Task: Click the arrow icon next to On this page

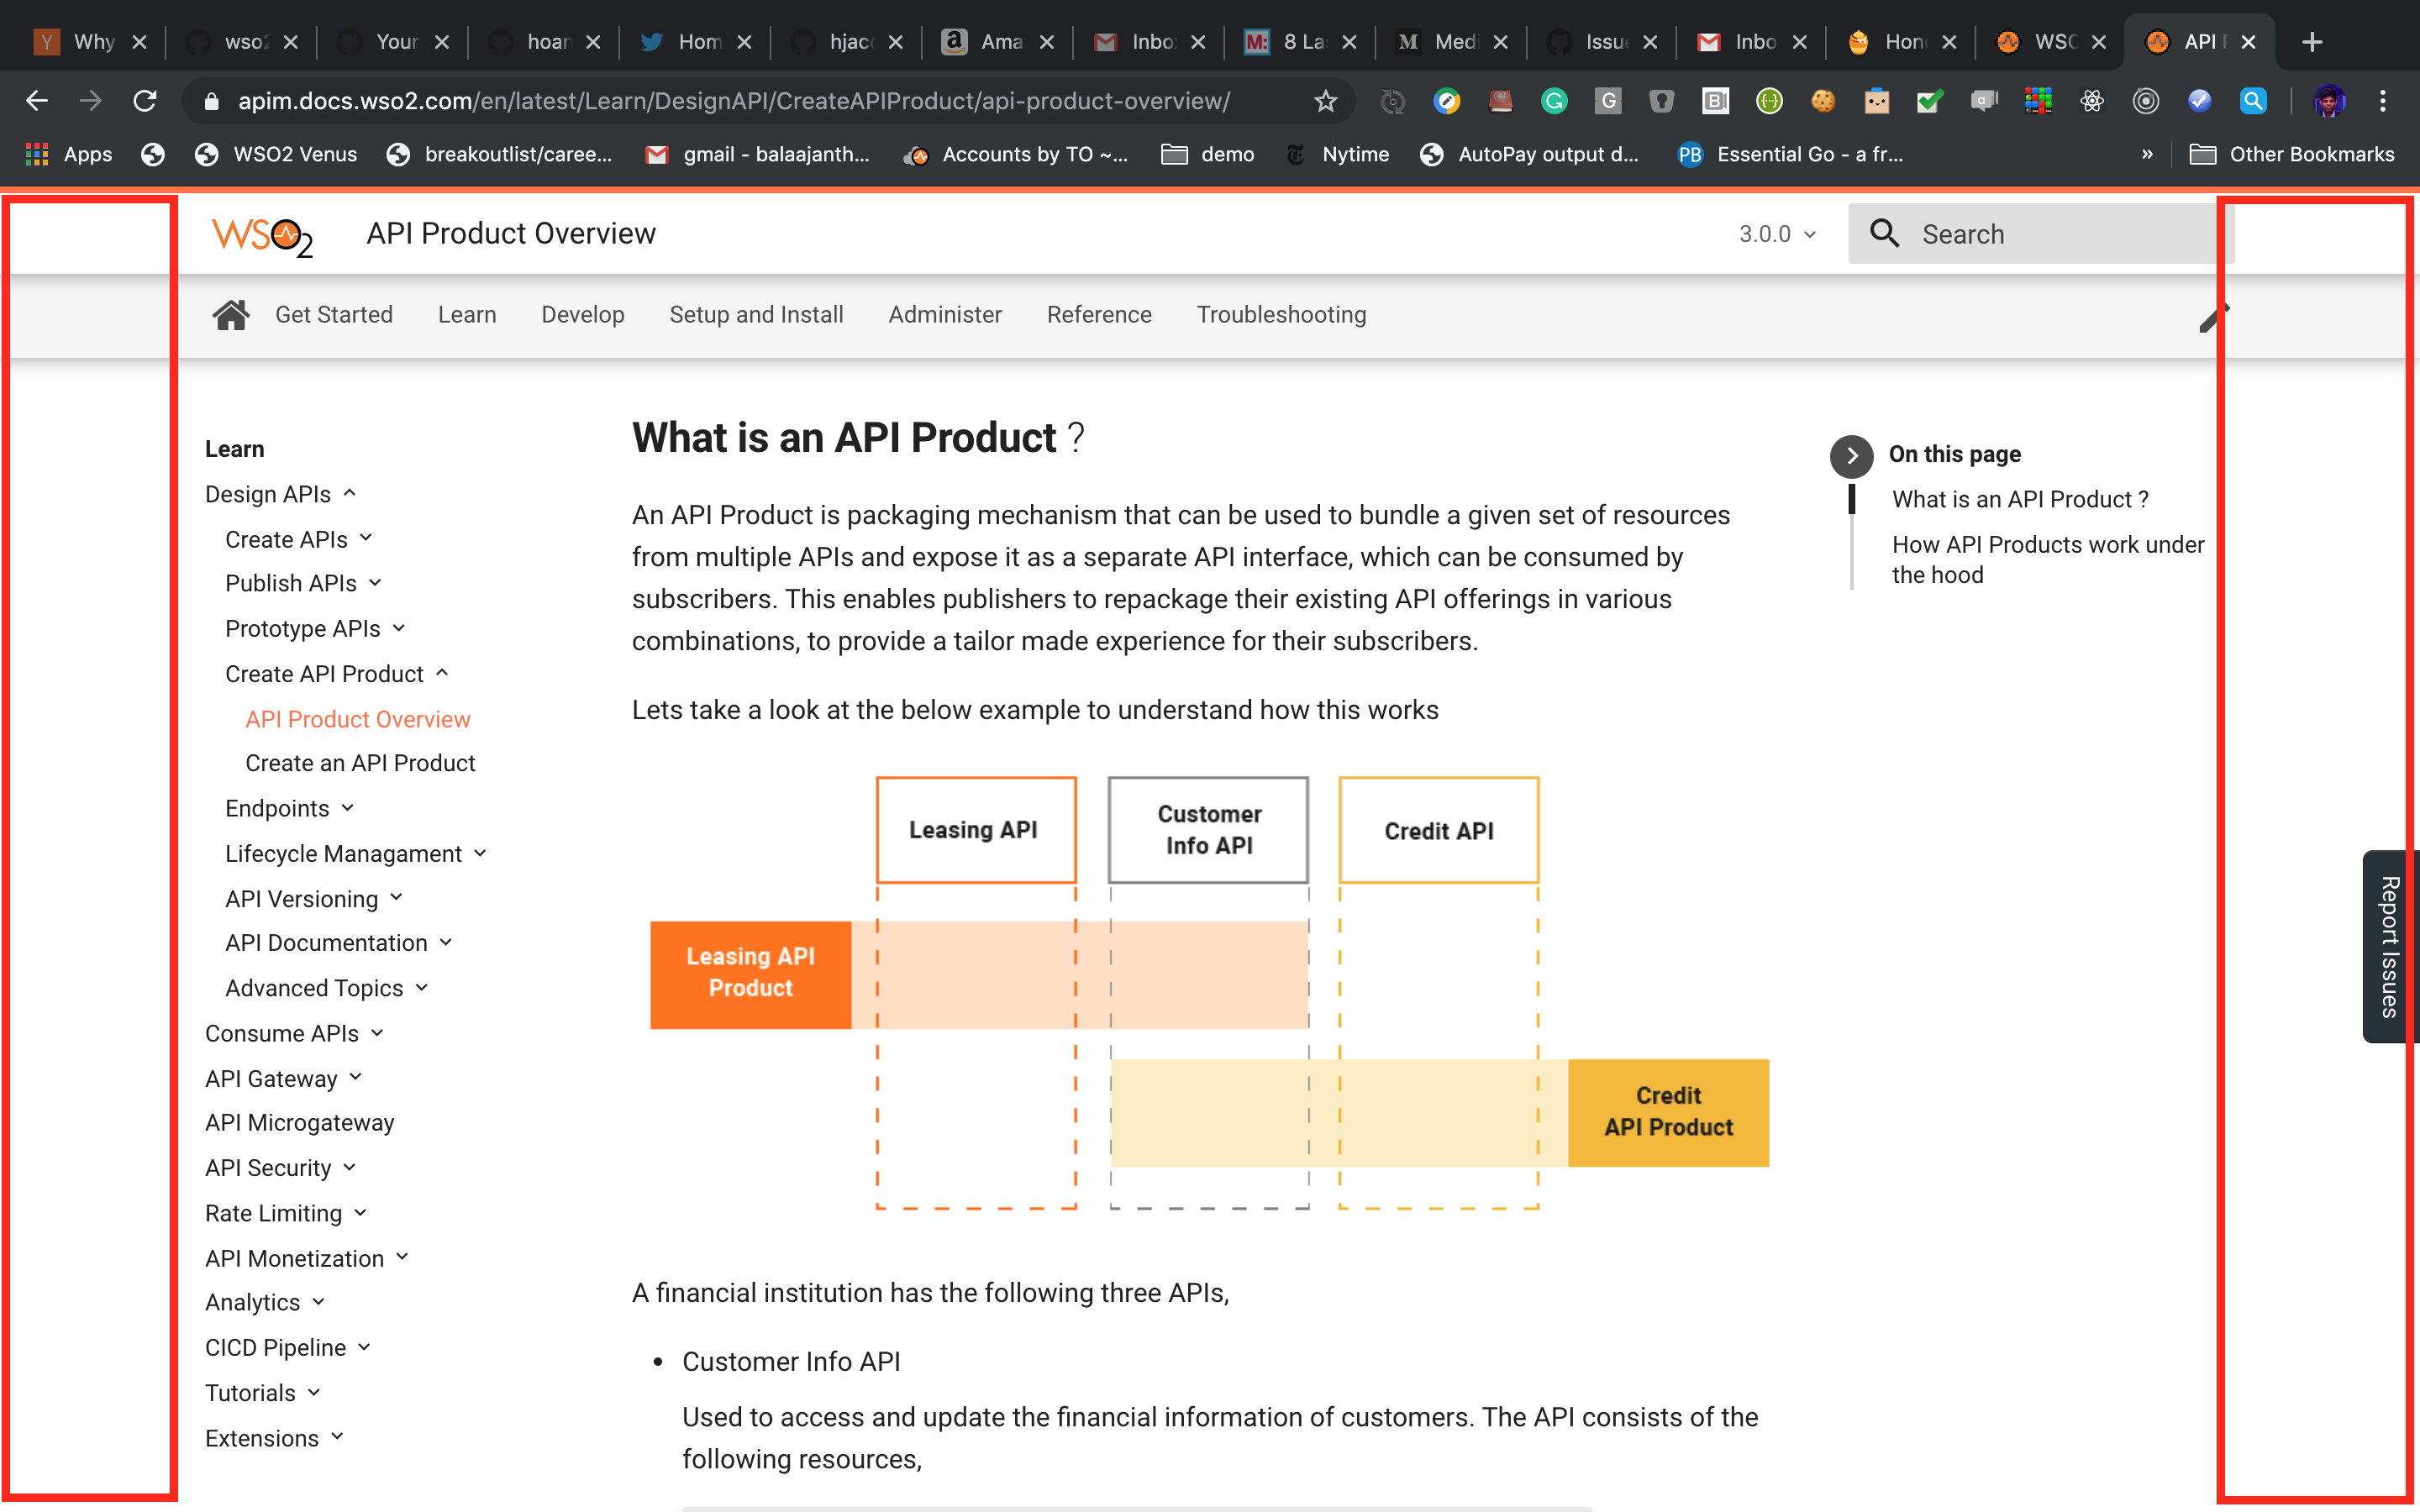Action: pos(1851,456)
